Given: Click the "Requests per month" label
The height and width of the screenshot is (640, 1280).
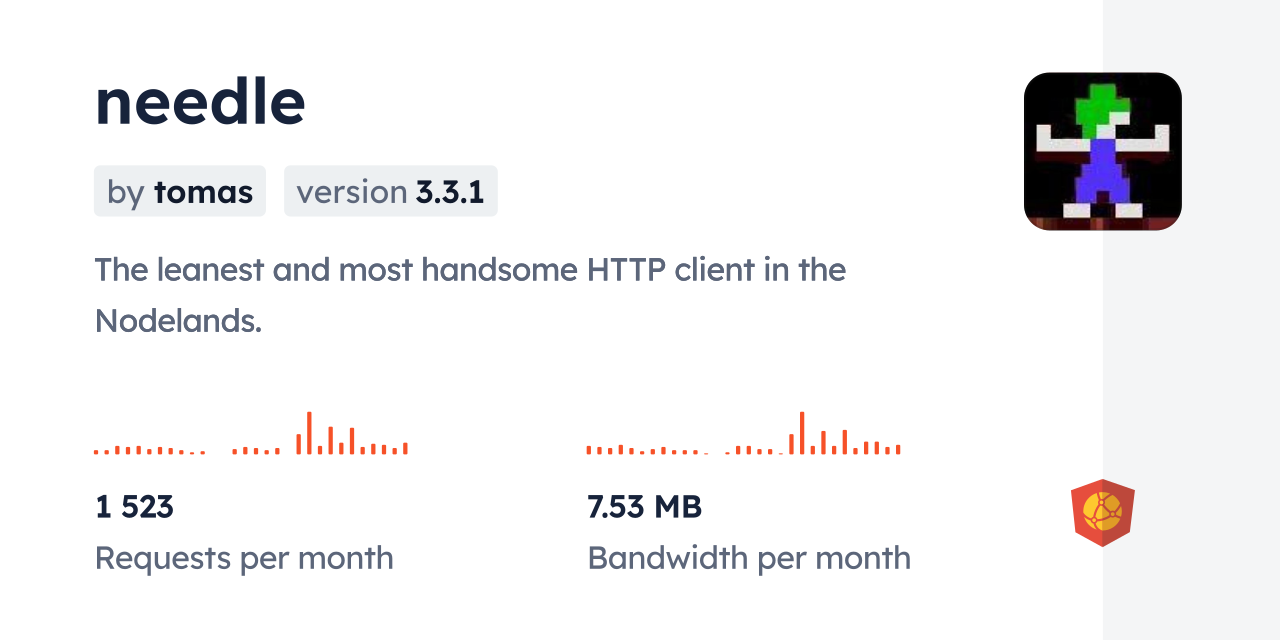Looking at the screenshot, I should pyautogui.click(x=244, y=558).
